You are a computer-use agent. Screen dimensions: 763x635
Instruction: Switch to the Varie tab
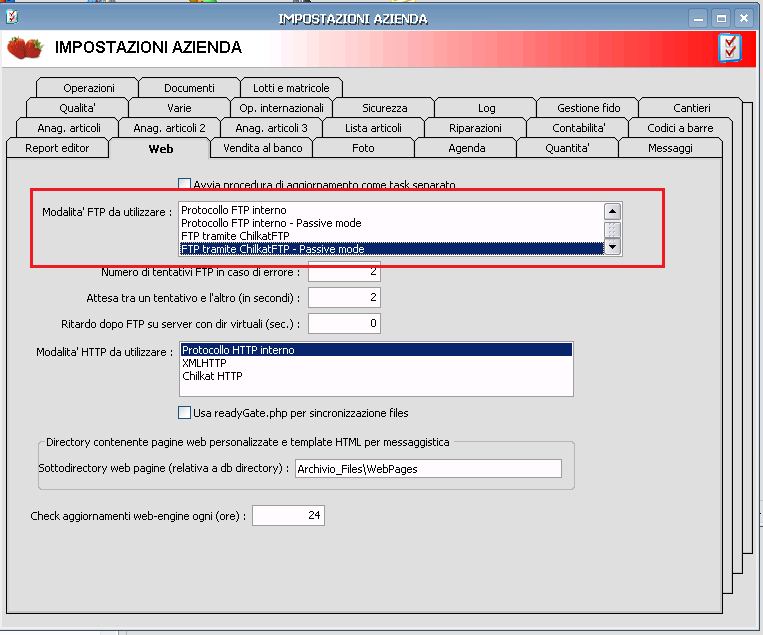click(x=179, y=108)
